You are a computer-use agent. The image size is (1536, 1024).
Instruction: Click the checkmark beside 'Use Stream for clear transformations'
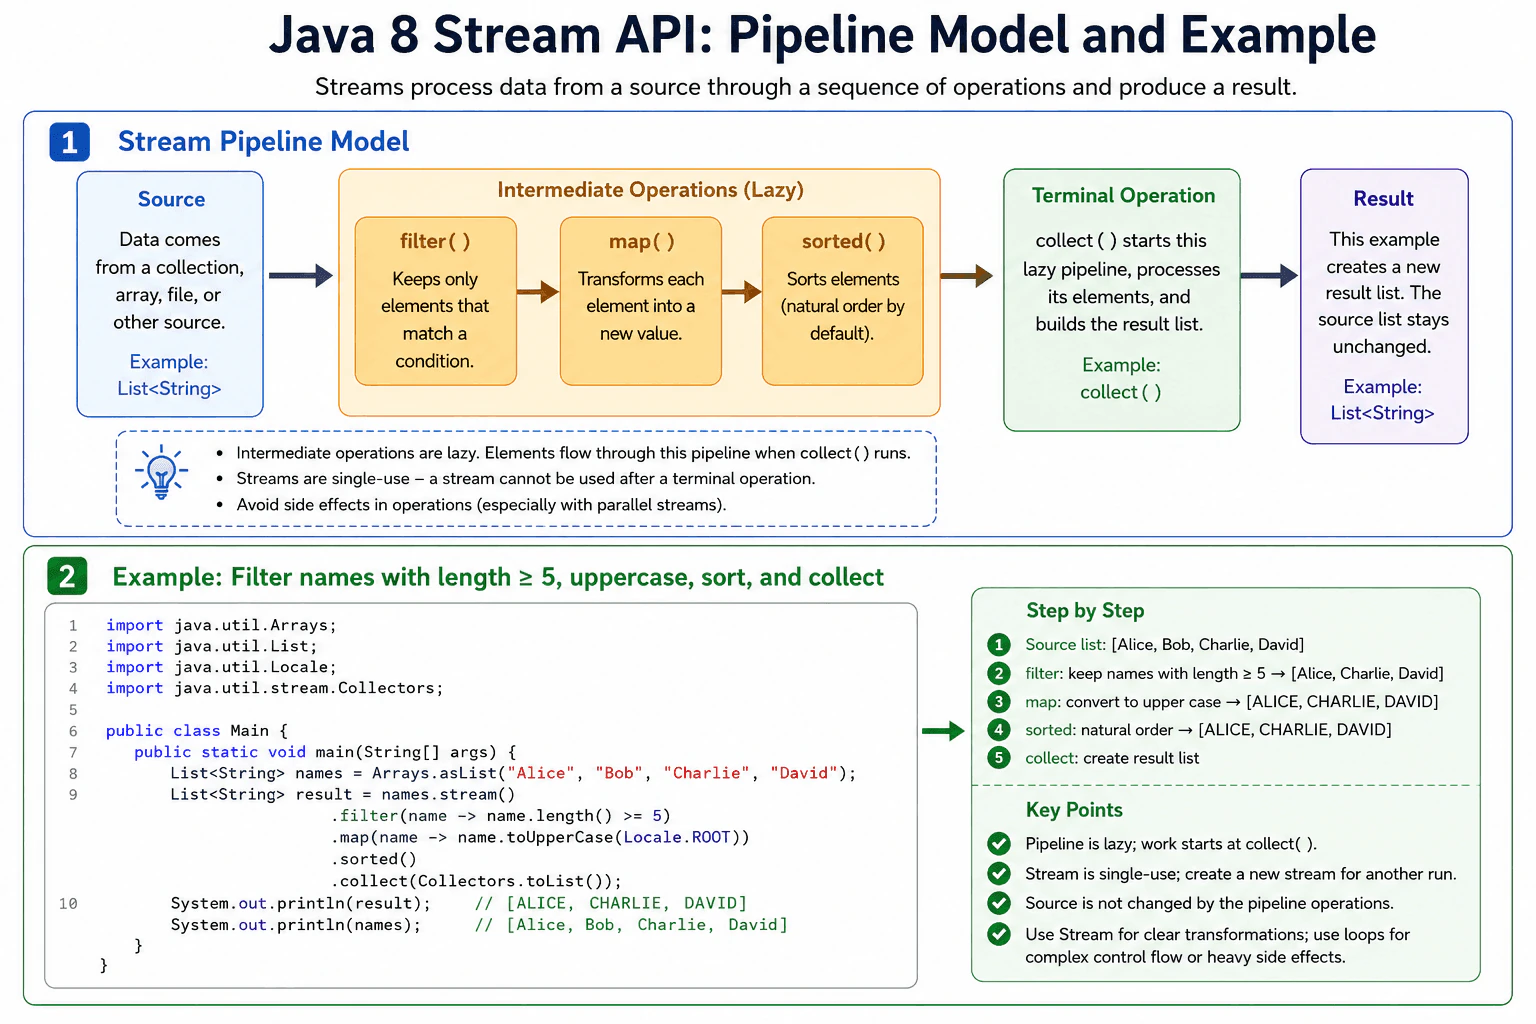[x=998, y=934]
